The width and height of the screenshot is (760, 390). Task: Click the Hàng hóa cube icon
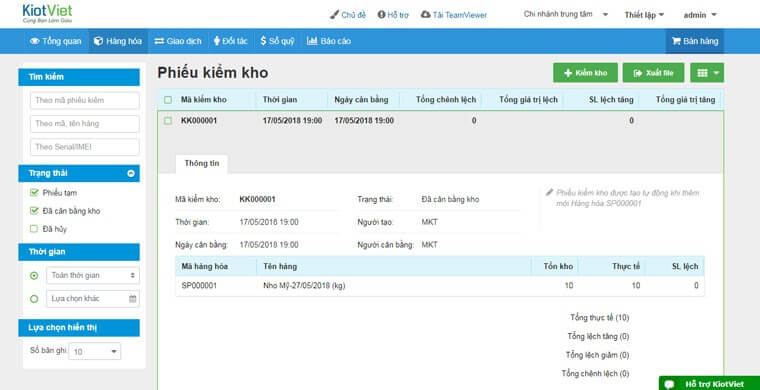(x=98, y=41)
